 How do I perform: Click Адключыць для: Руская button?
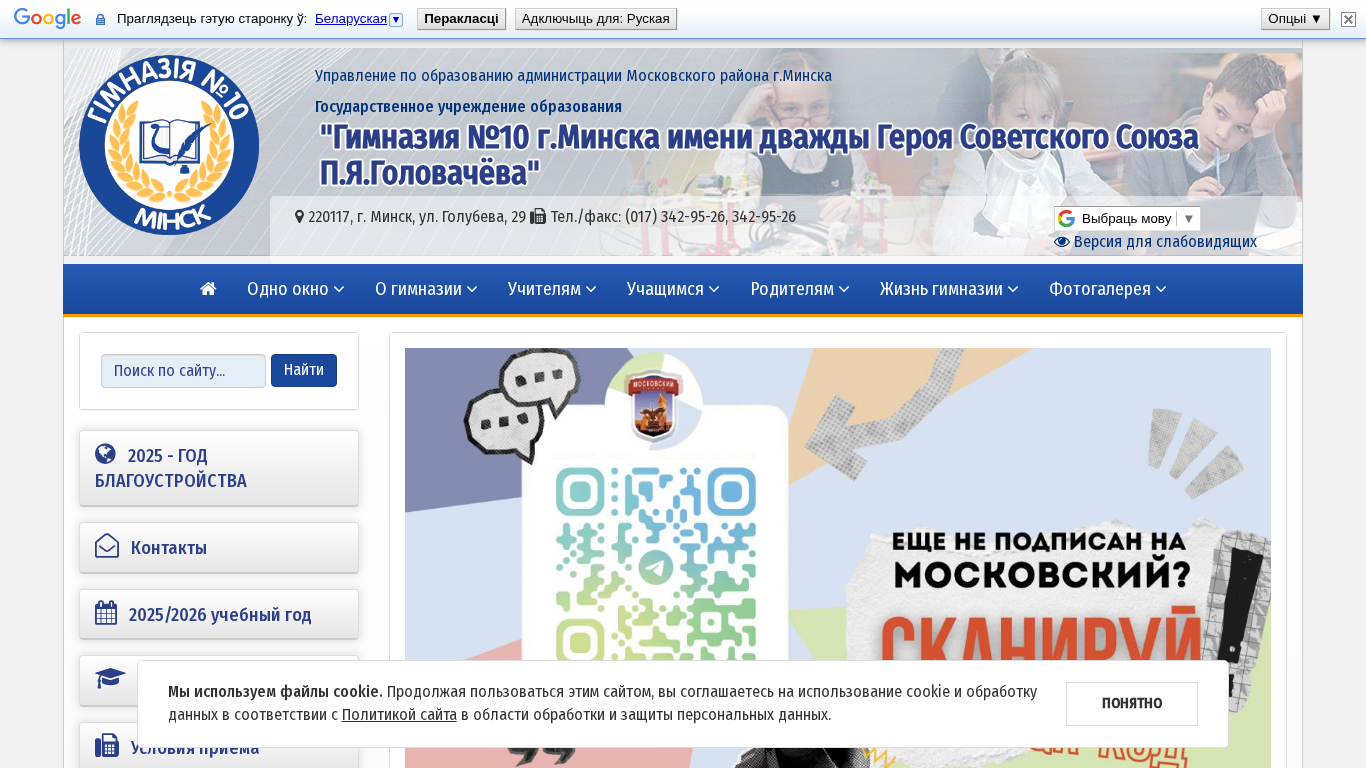(x=596, y=19)
